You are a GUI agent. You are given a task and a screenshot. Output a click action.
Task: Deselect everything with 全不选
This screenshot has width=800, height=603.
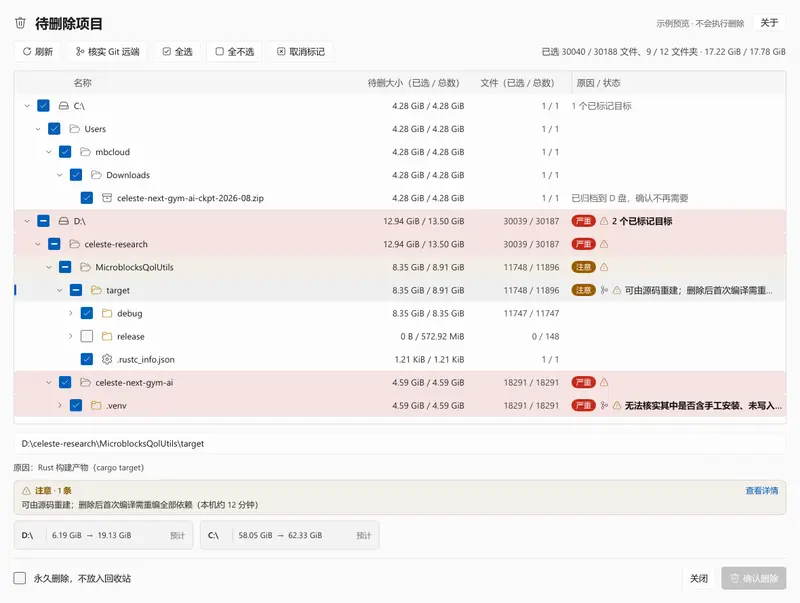click(x=234, y=52)
